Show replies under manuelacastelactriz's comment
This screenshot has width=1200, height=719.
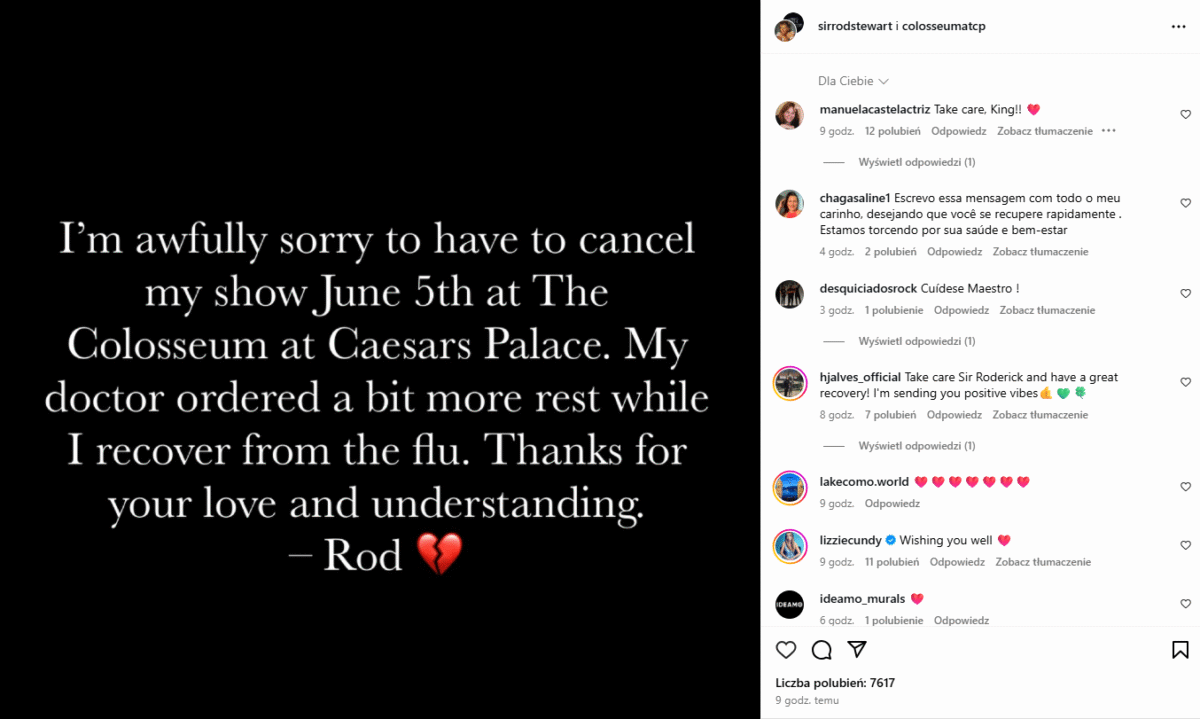[916, 162]
